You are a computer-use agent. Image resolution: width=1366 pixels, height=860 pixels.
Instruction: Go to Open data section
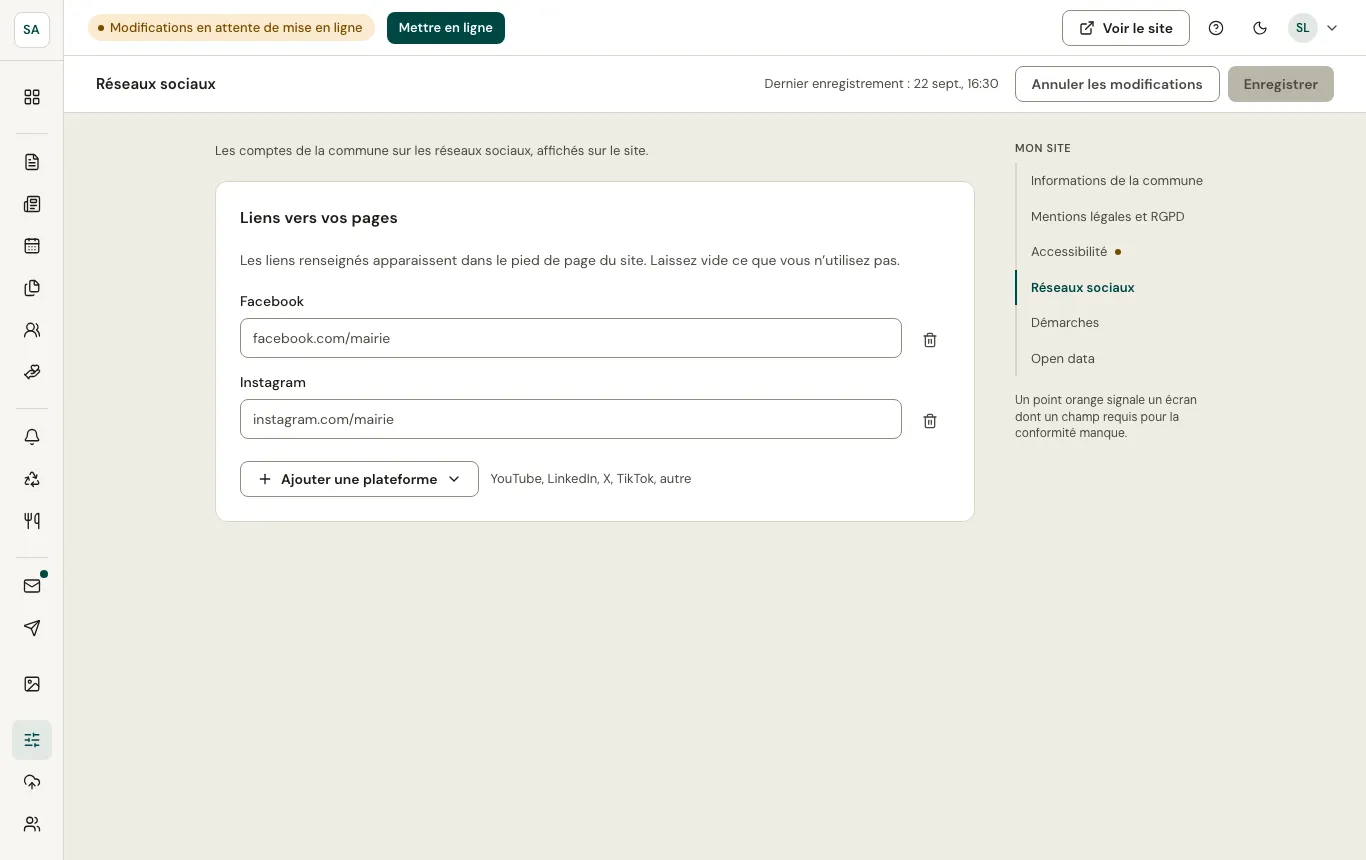(x=1063, y=359)
